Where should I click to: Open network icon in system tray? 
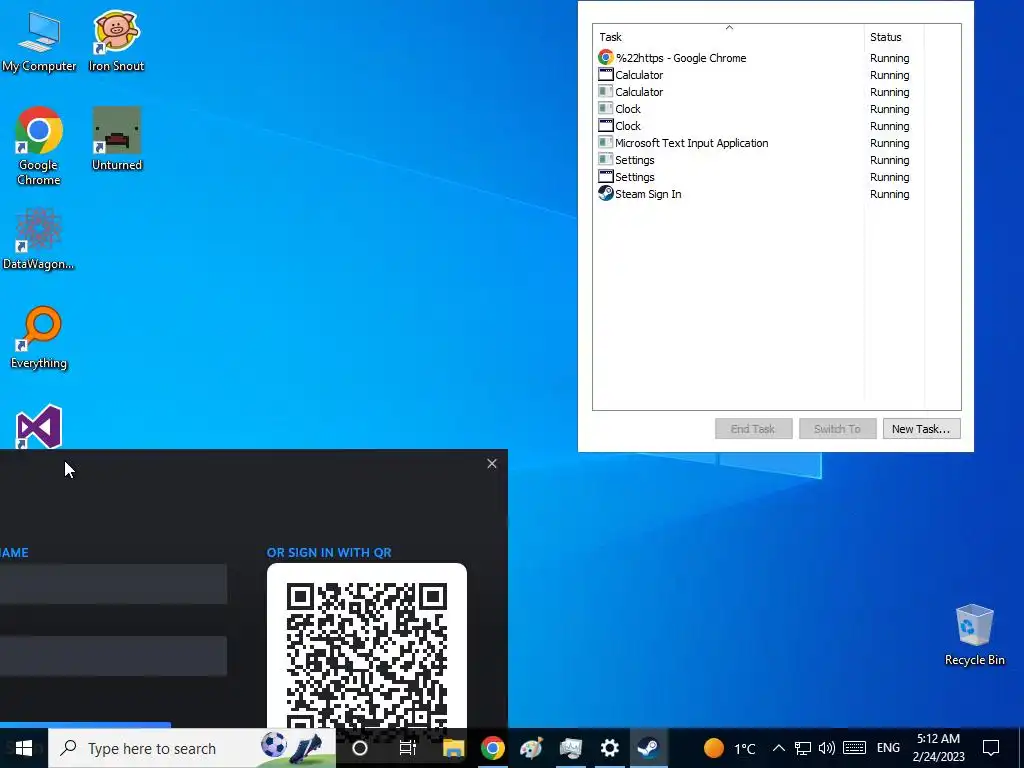click(803, 748)
